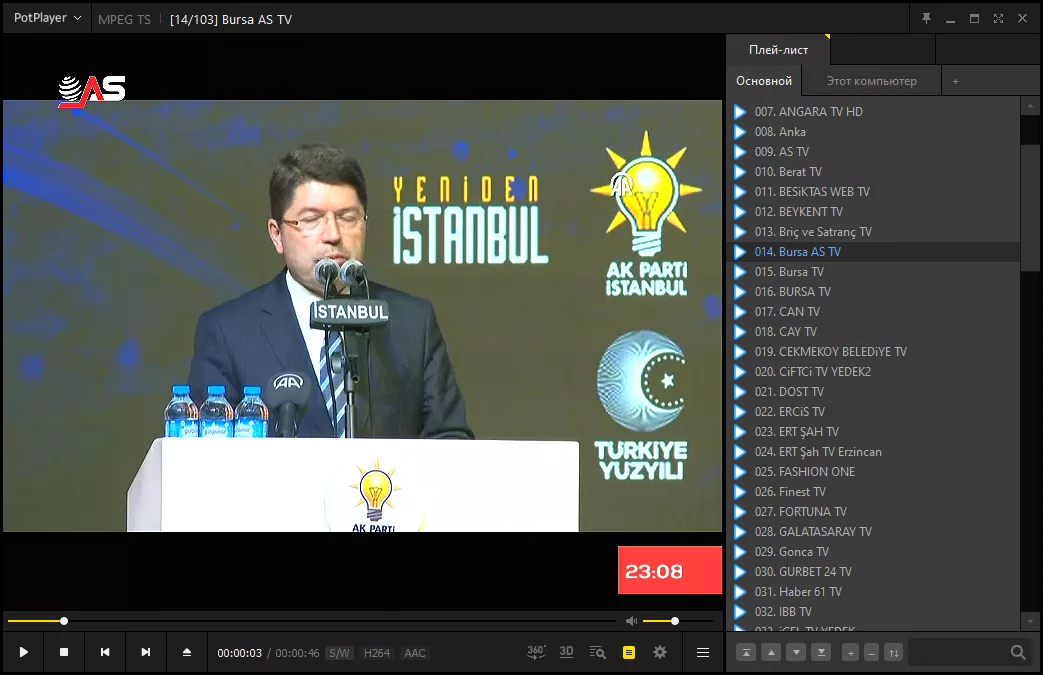
Task: Open the control panel gear icon
Action: (660, 652)
